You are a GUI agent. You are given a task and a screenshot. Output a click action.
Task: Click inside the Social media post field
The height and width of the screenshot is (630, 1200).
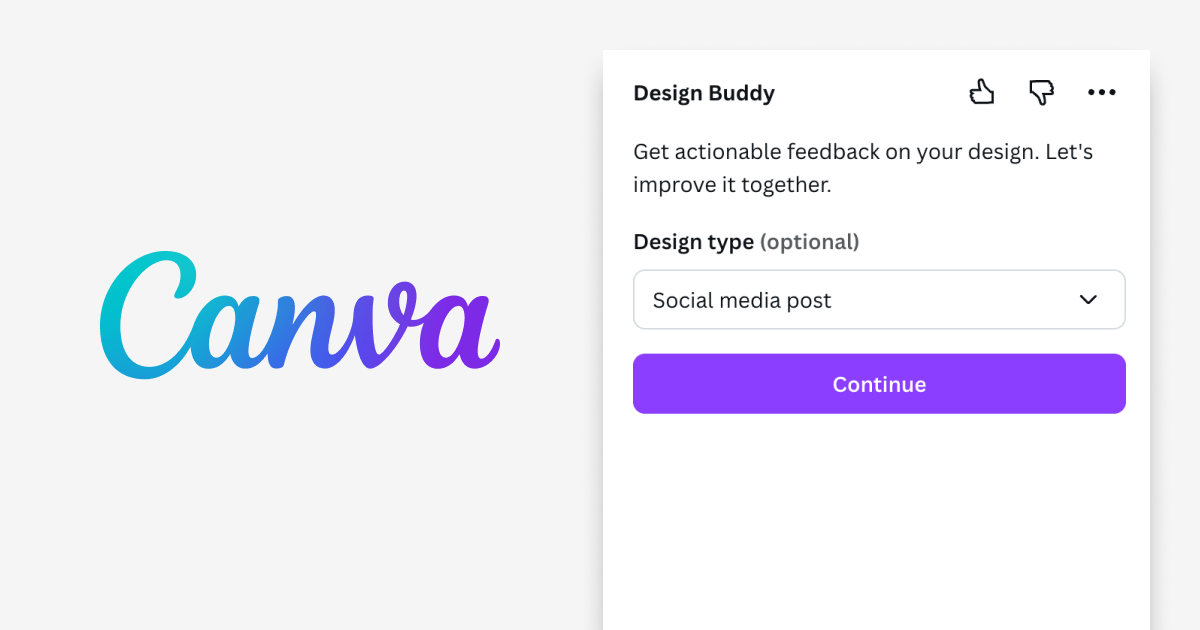879,299
